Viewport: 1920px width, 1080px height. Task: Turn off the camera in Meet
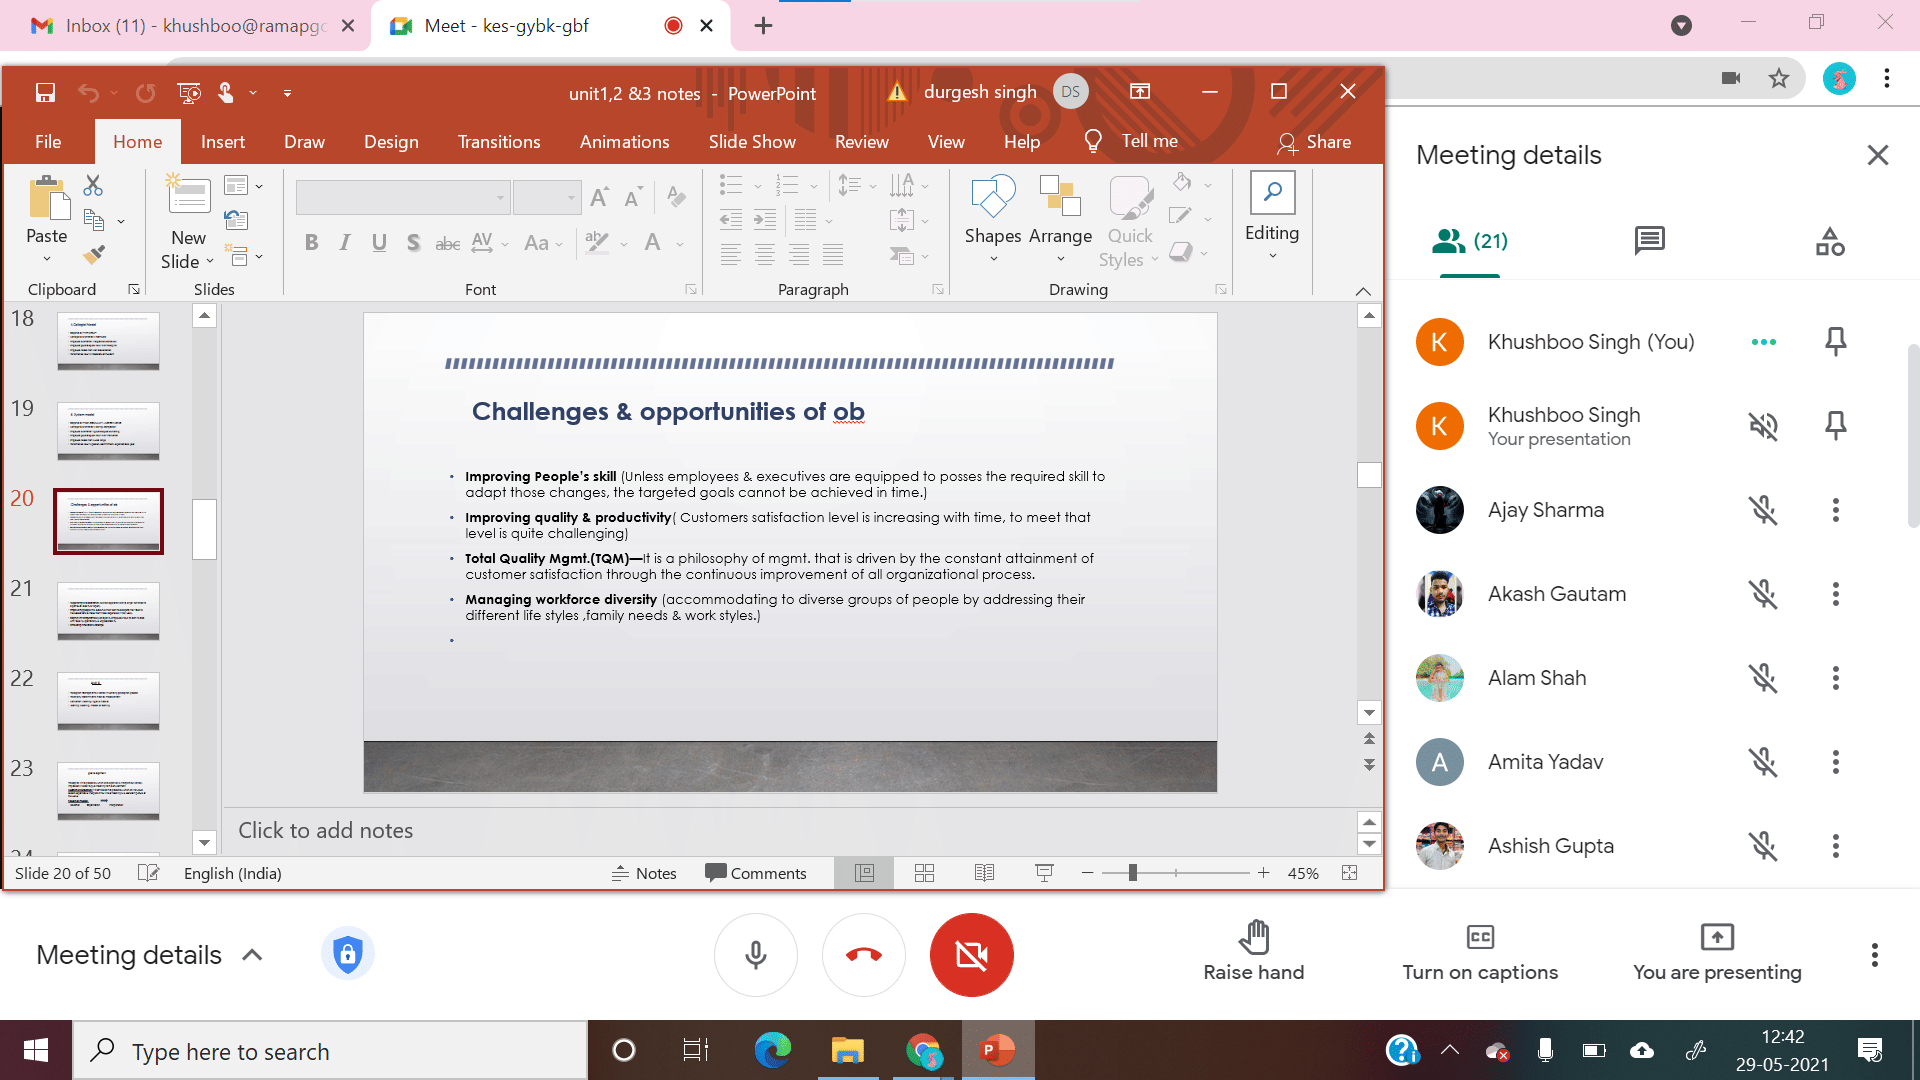pyautogui.click(x=971, y=955)
